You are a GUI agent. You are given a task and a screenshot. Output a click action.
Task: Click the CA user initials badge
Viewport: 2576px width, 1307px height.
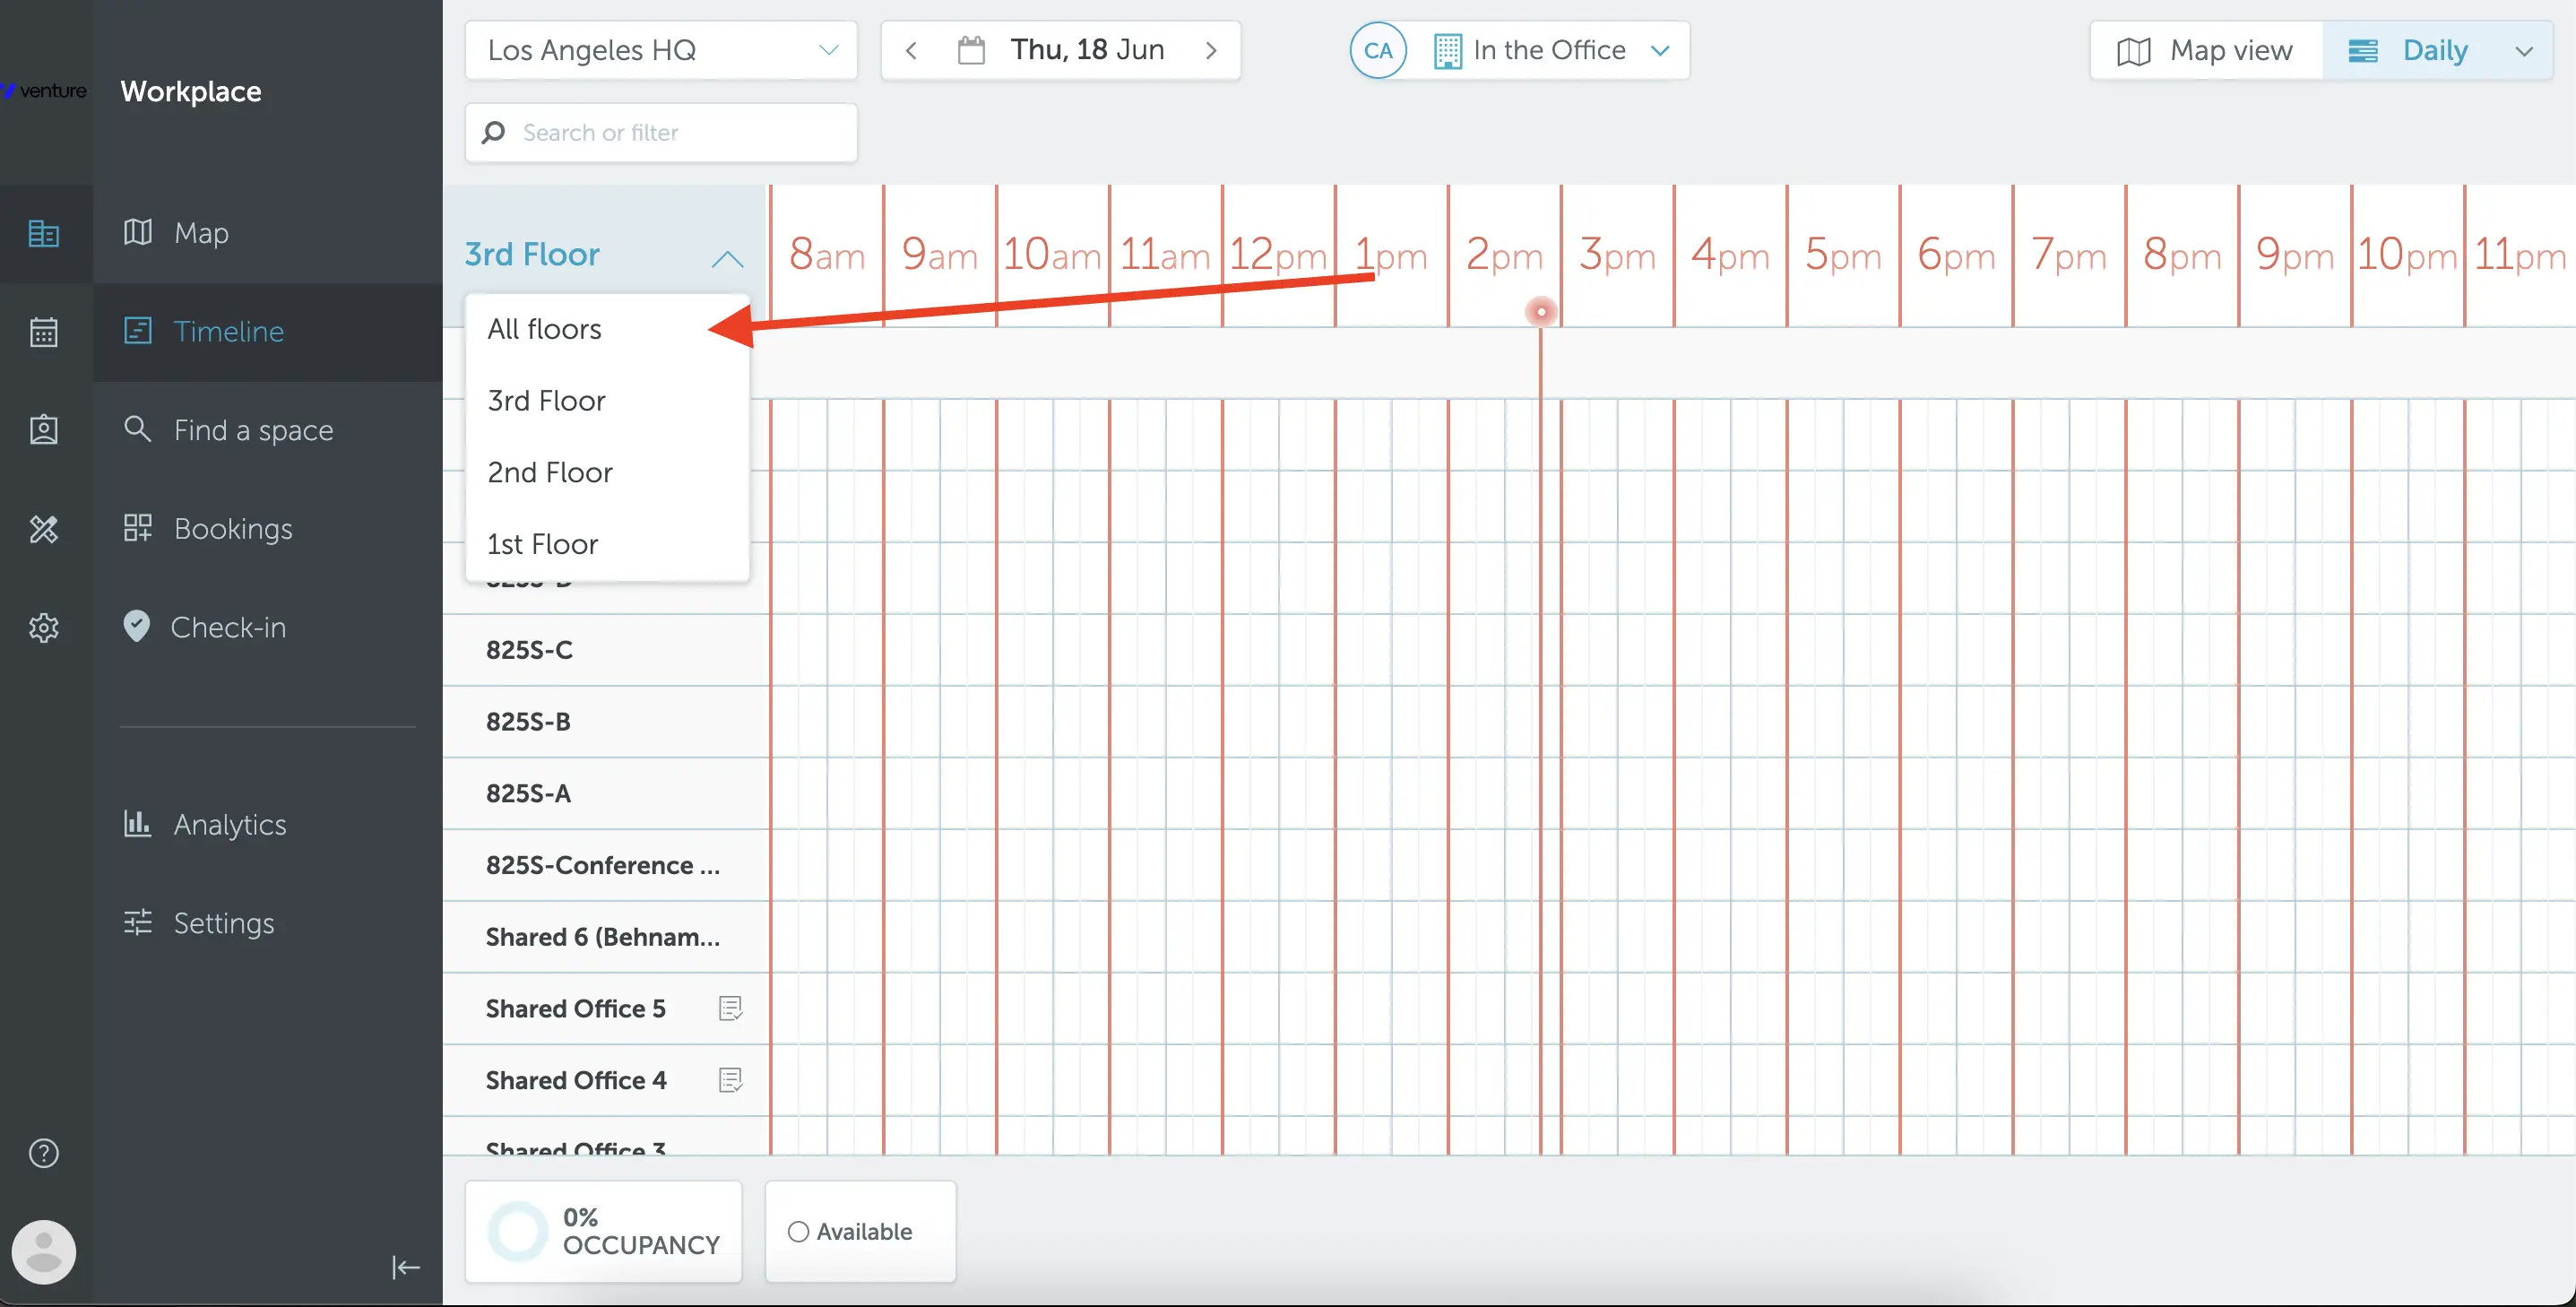pos(1378,50)
